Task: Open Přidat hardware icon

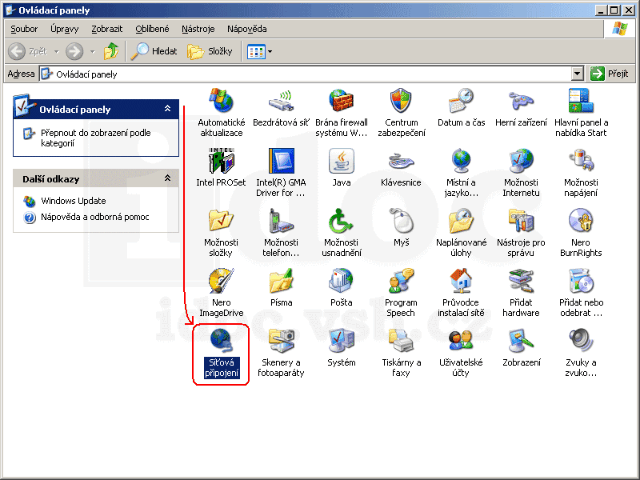Action: click(x=521, y=281)
